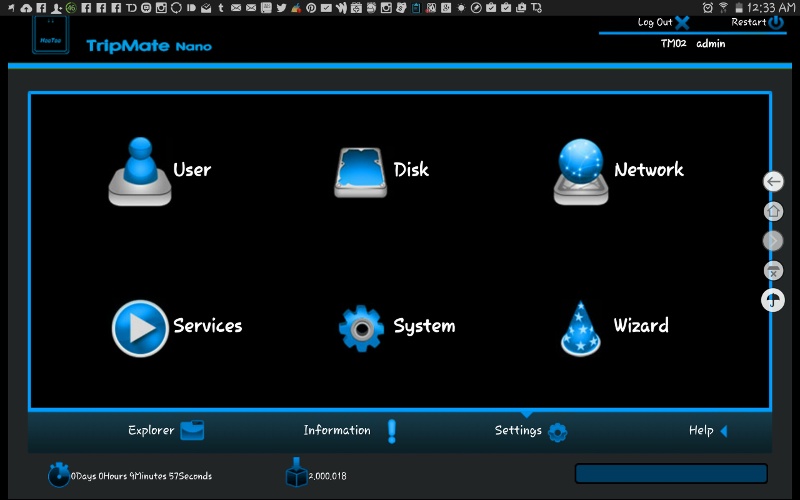800x500 pixels.
Task: Switch to the Explorer tab
Action: point(166,431)
